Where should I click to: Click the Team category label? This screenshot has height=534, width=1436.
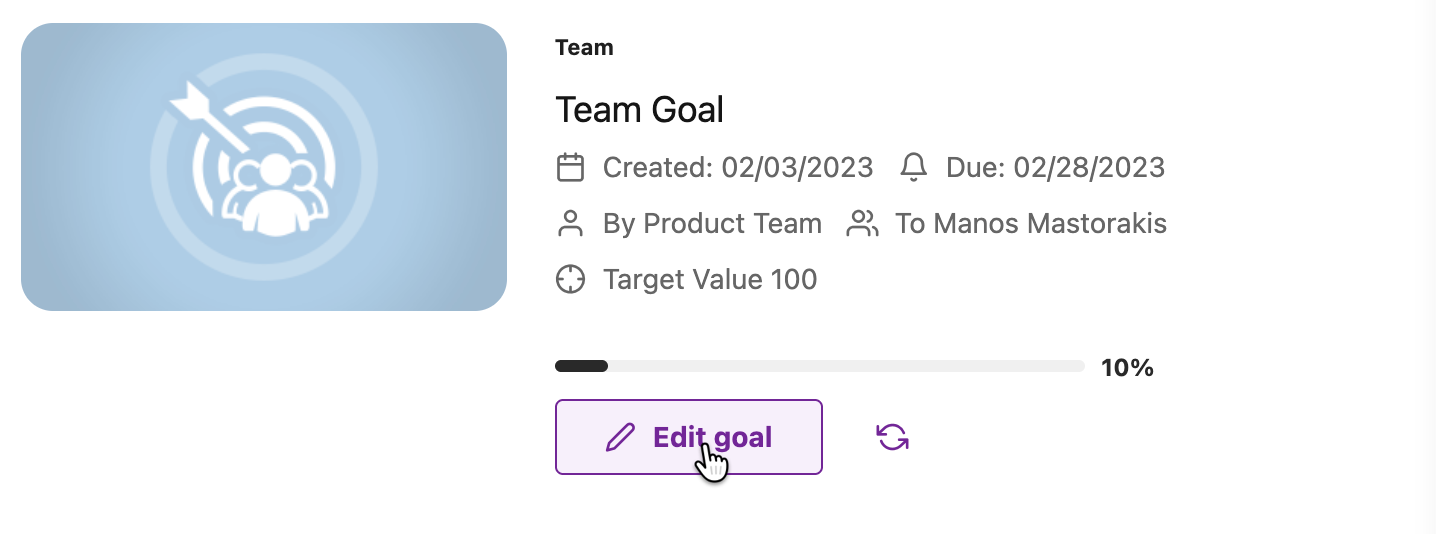[584, 47]
